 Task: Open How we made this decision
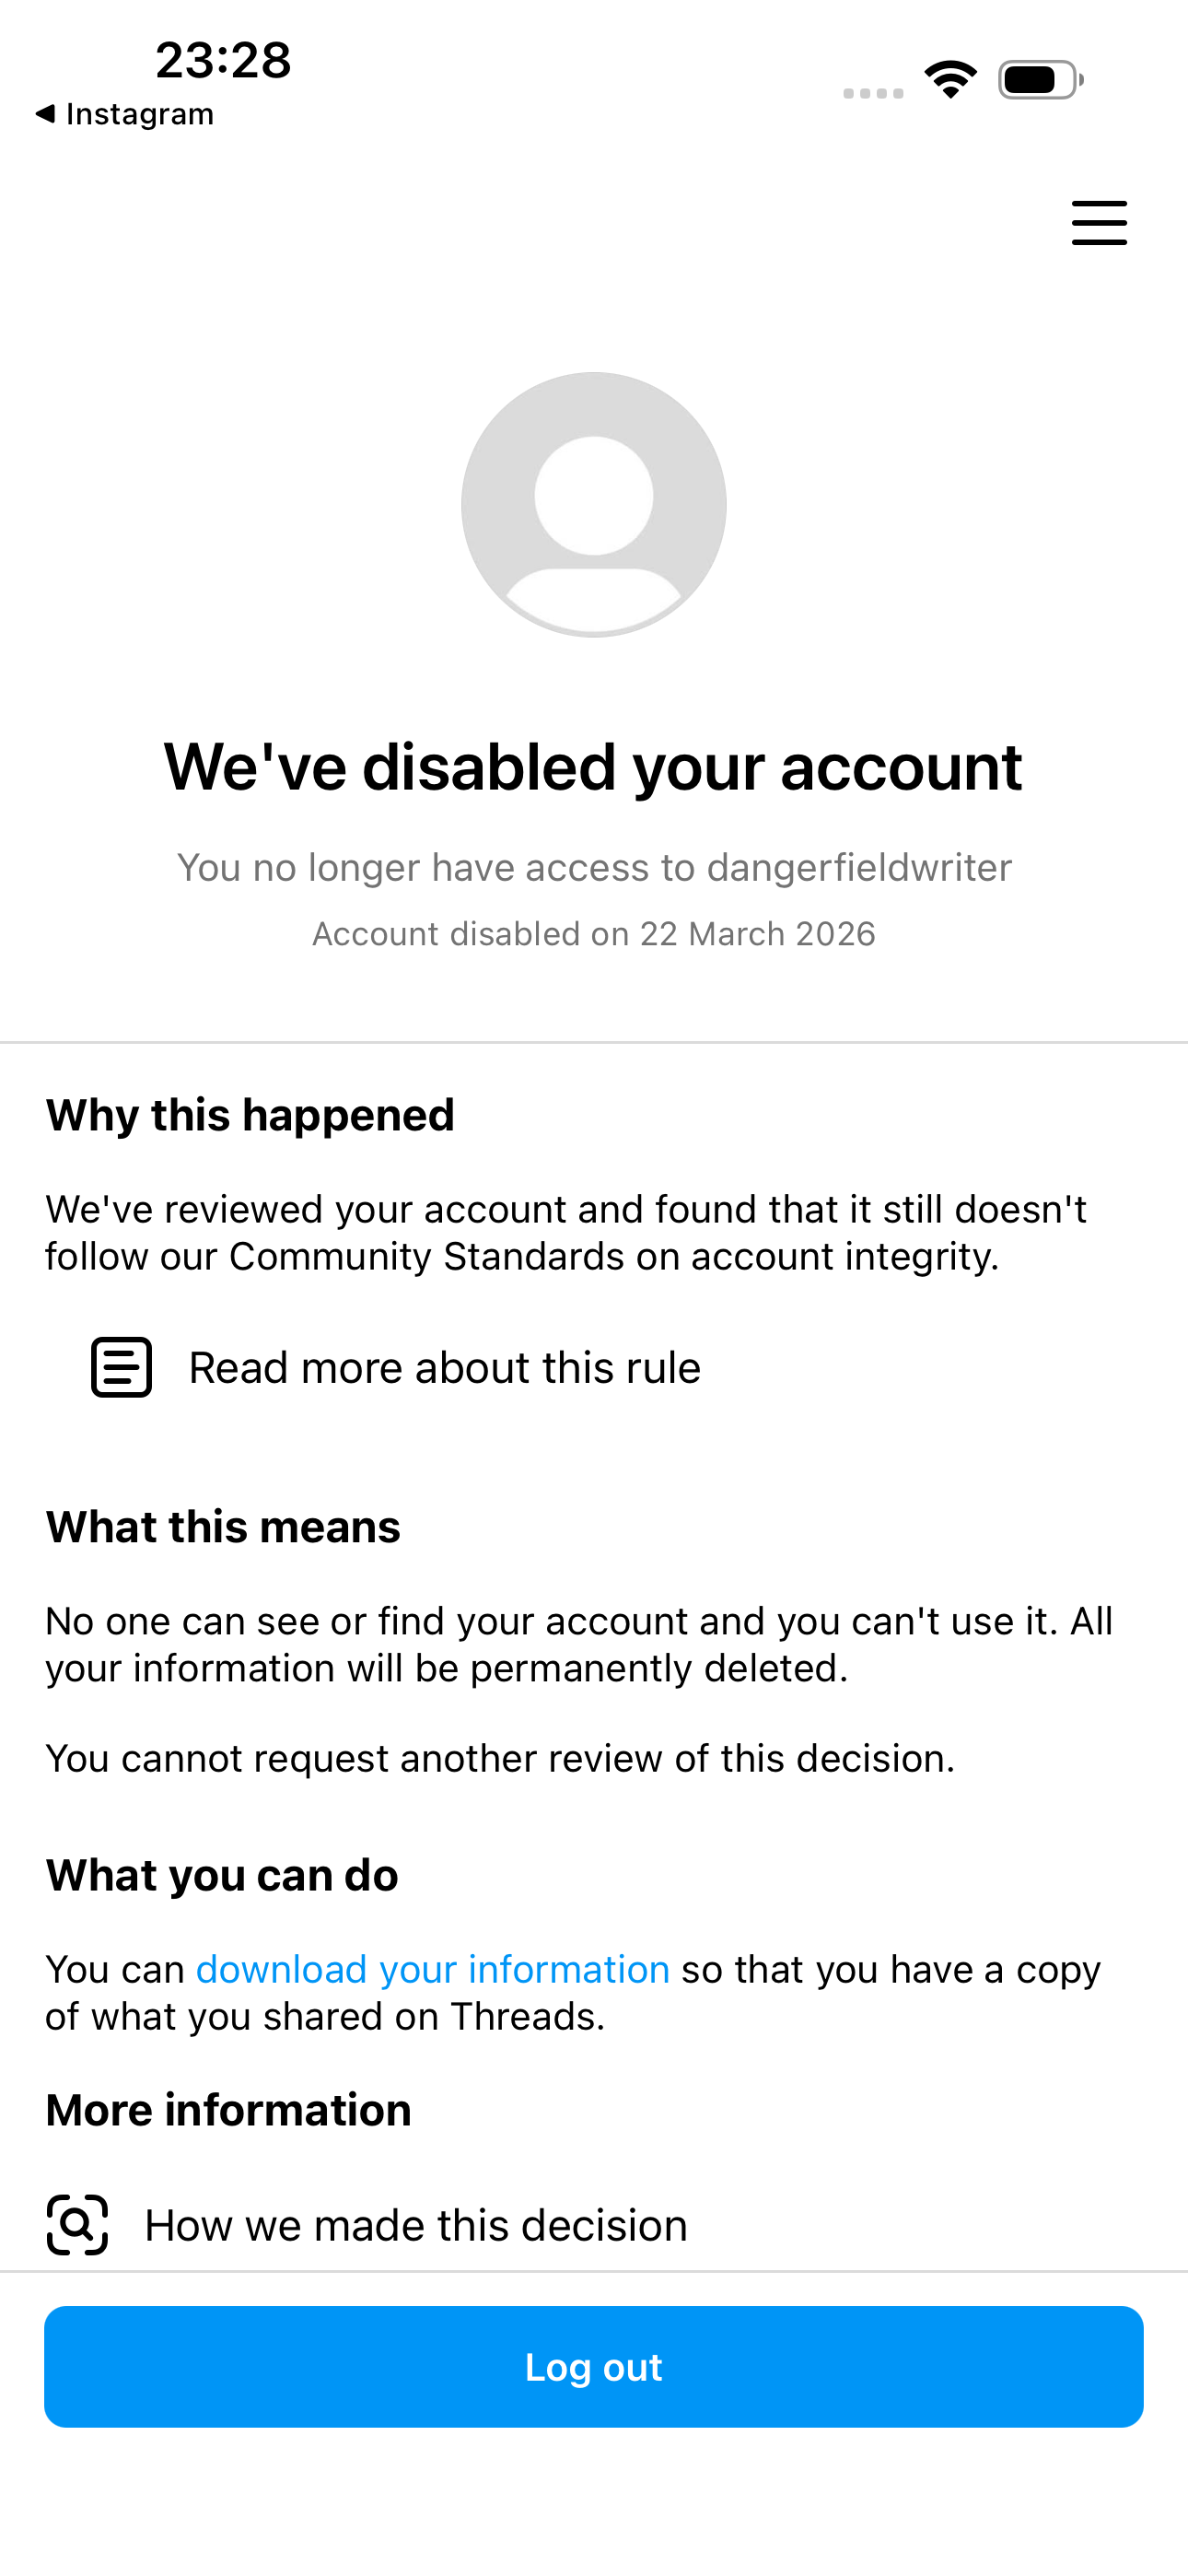416,2225
